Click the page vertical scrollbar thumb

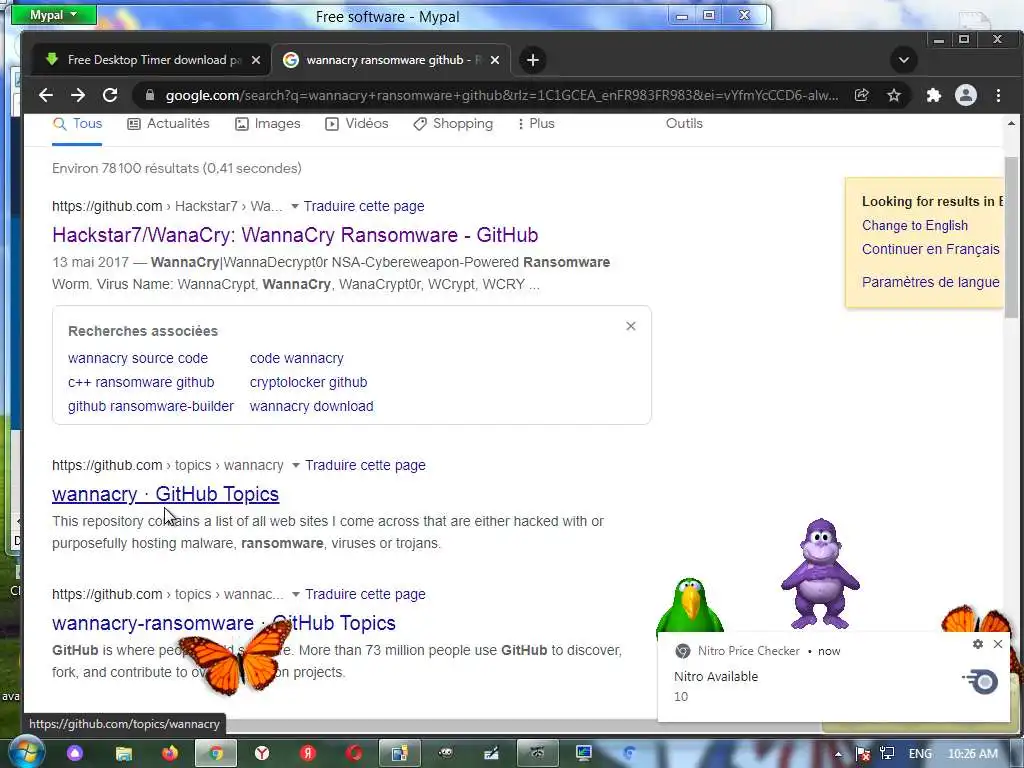[x=1011, y=237]
